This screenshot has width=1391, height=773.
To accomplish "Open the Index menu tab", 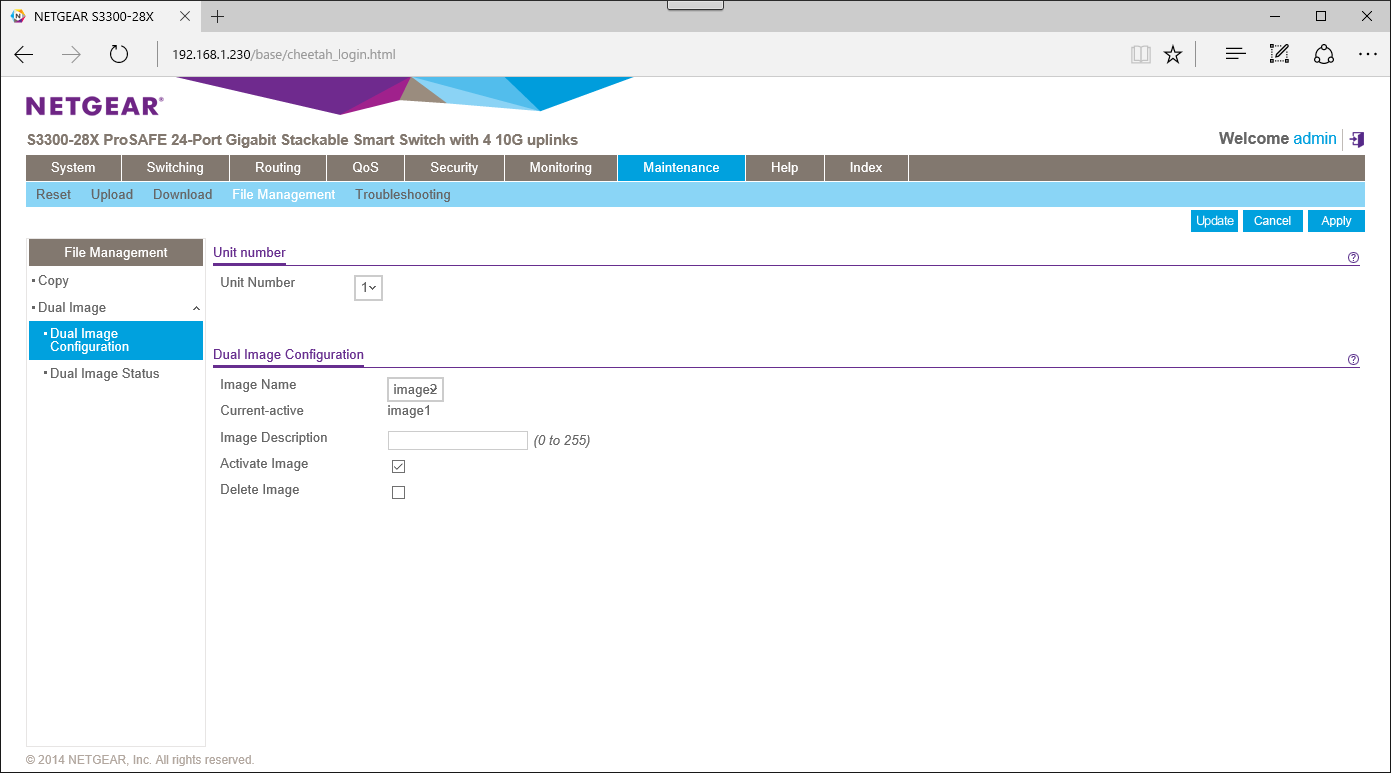I will 866,168.
